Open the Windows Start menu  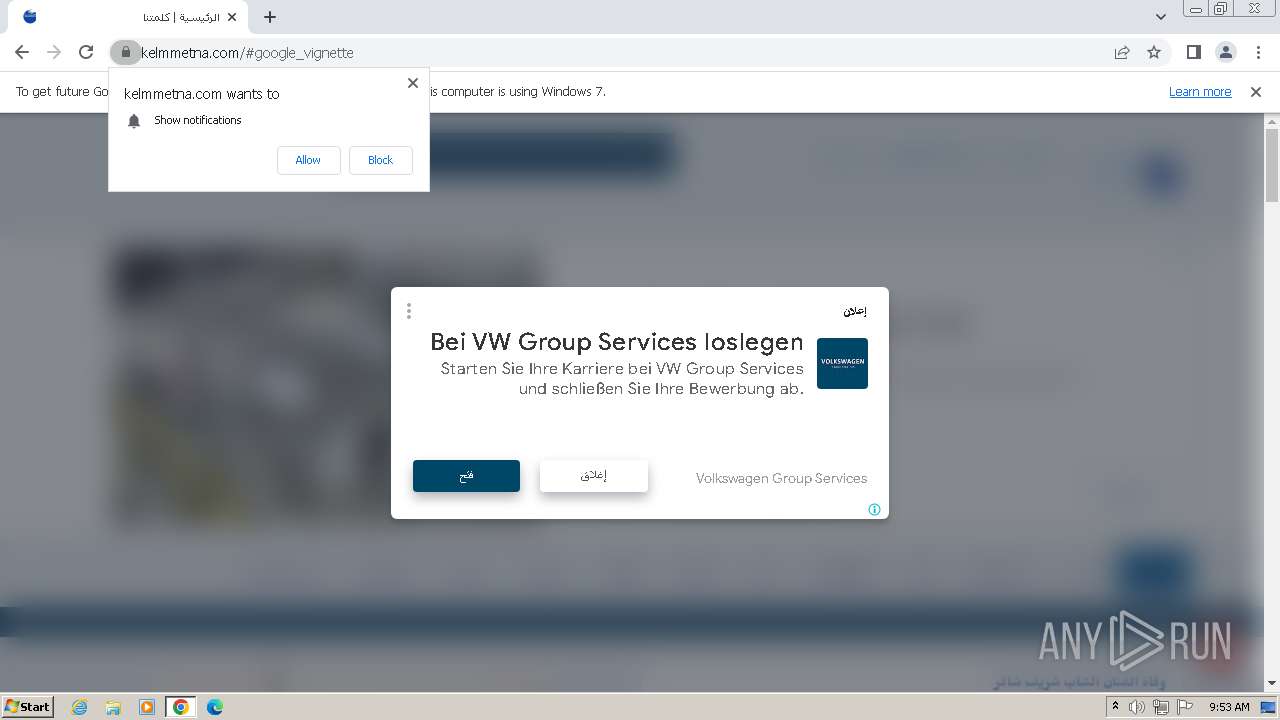28,706
